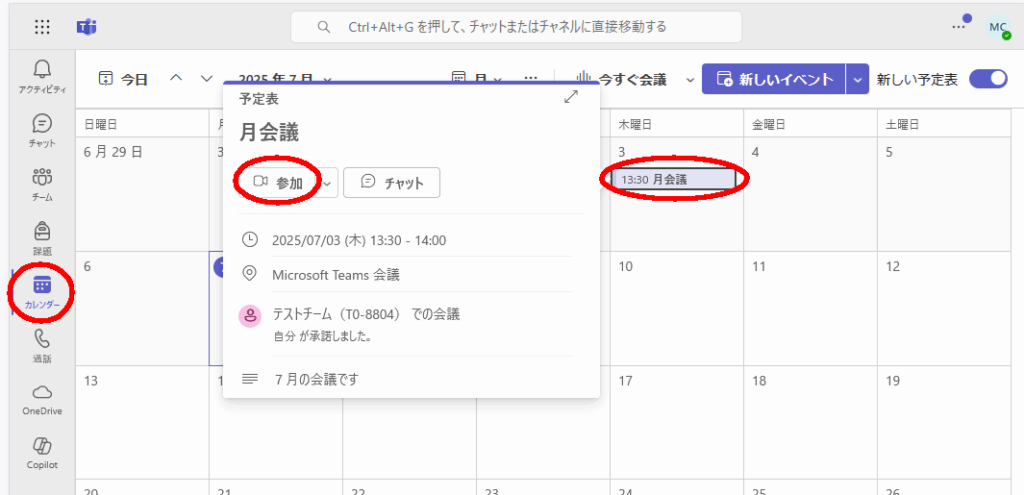Open OneDrive in the sidebar

point(42,399)
